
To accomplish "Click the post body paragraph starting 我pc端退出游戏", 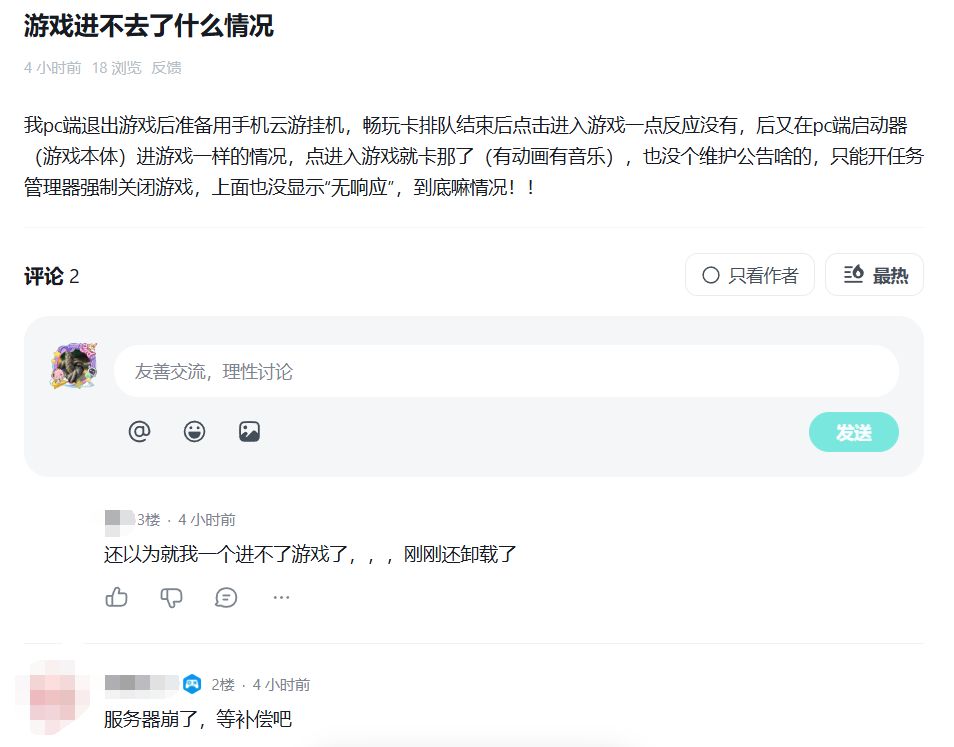I will pos(474,156).
